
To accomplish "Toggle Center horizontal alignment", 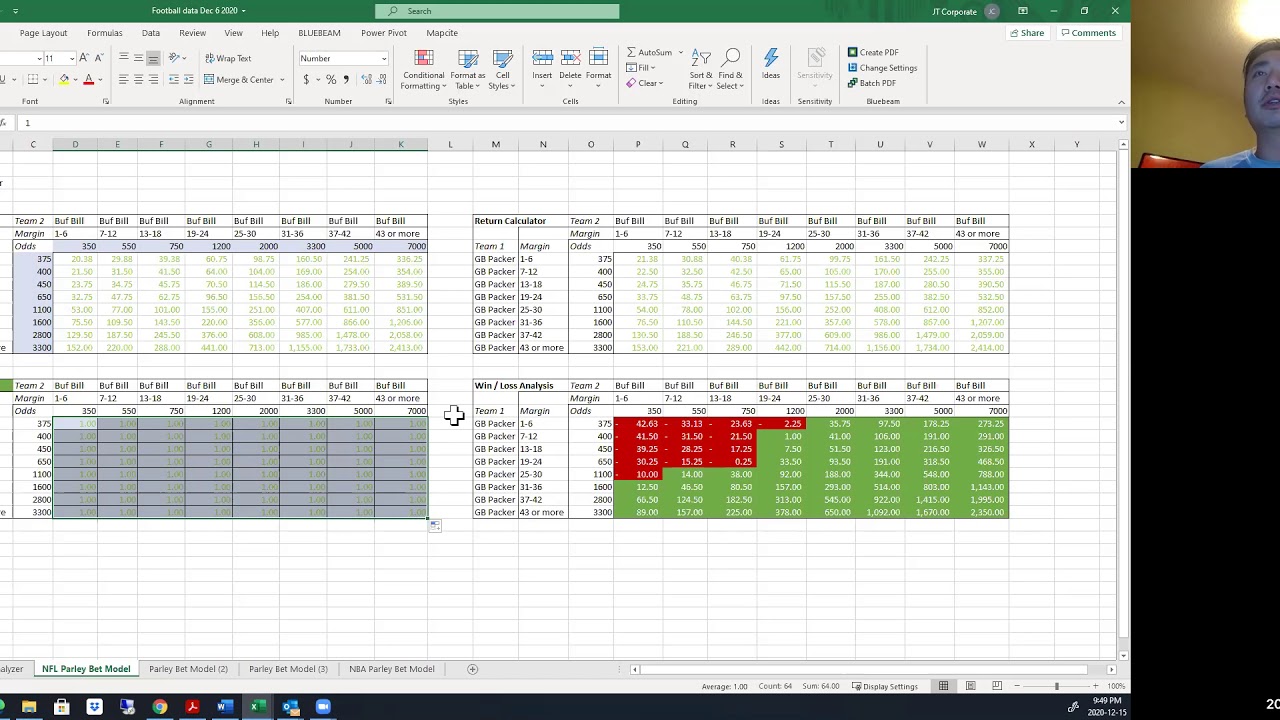I will pos(138,80).
